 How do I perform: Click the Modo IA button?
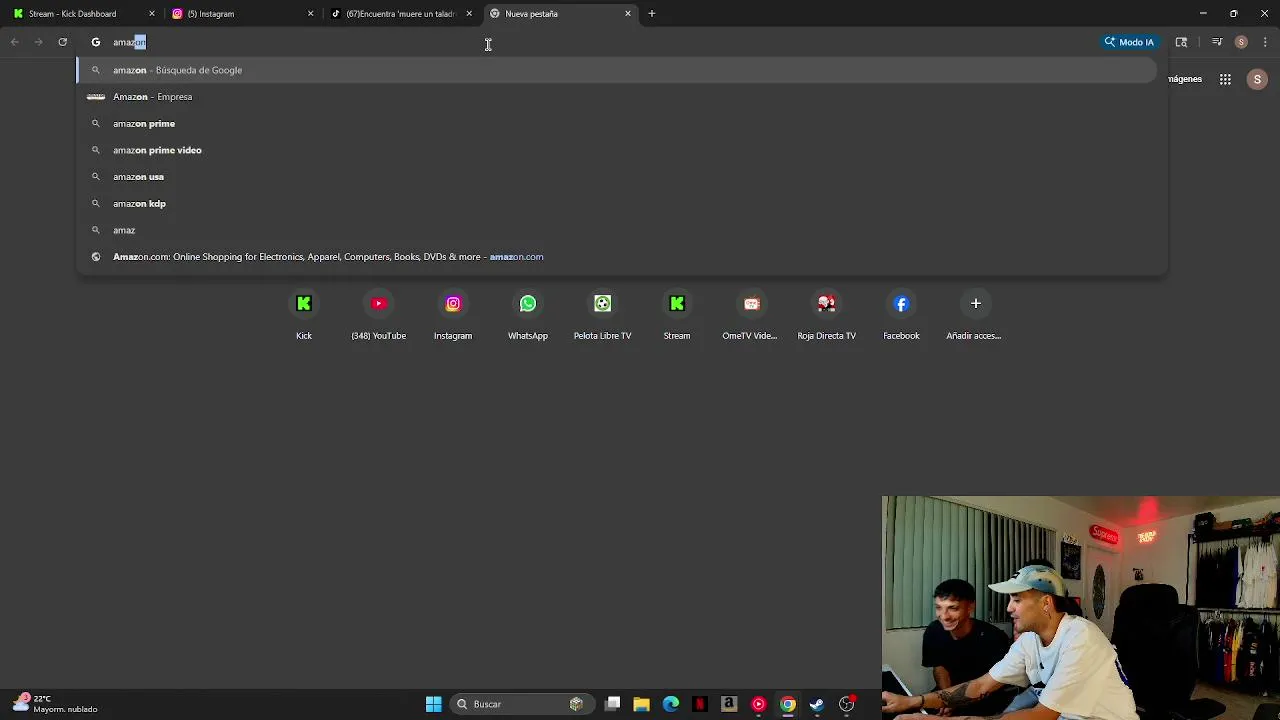coord(1129,42)
